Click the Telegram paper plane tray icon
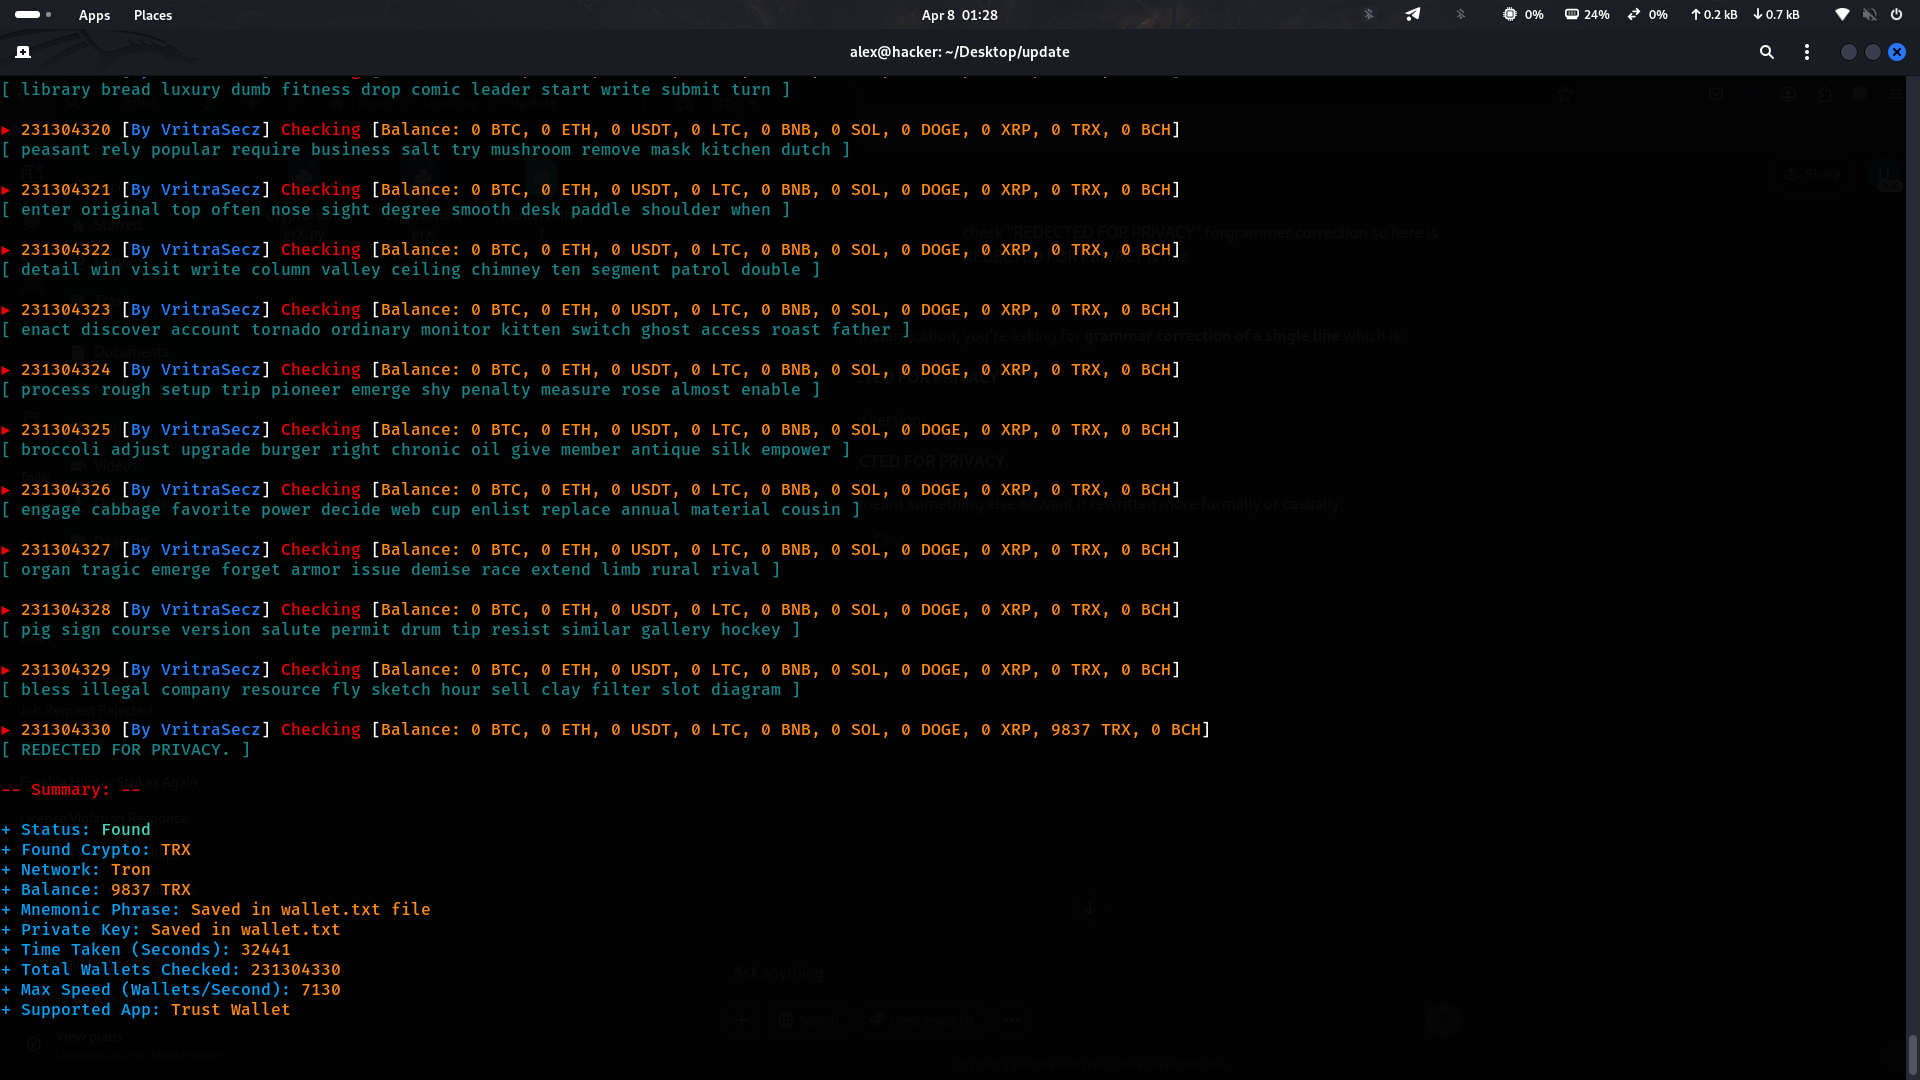 [x=1413, y=15]
